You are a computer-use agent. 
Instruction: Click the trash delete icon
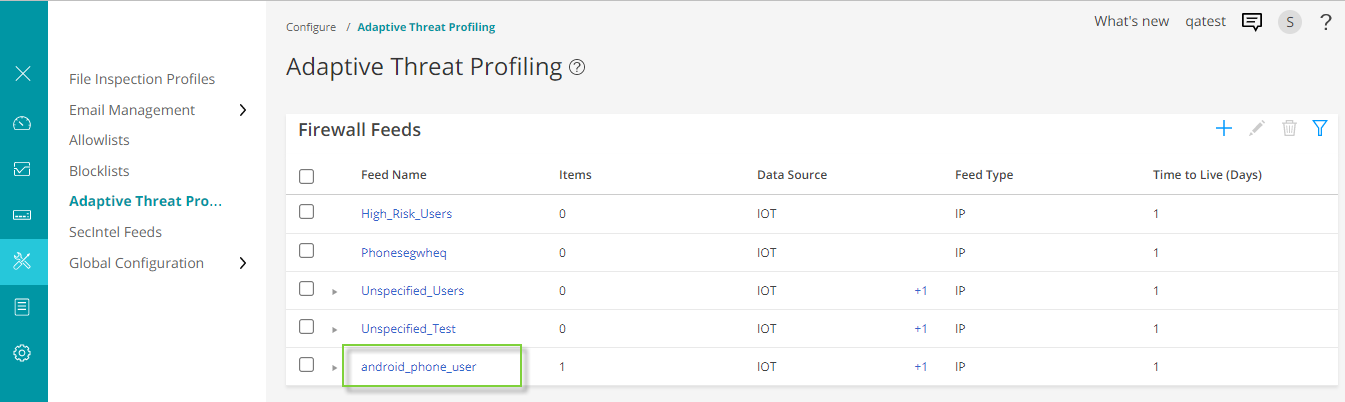1290,128
